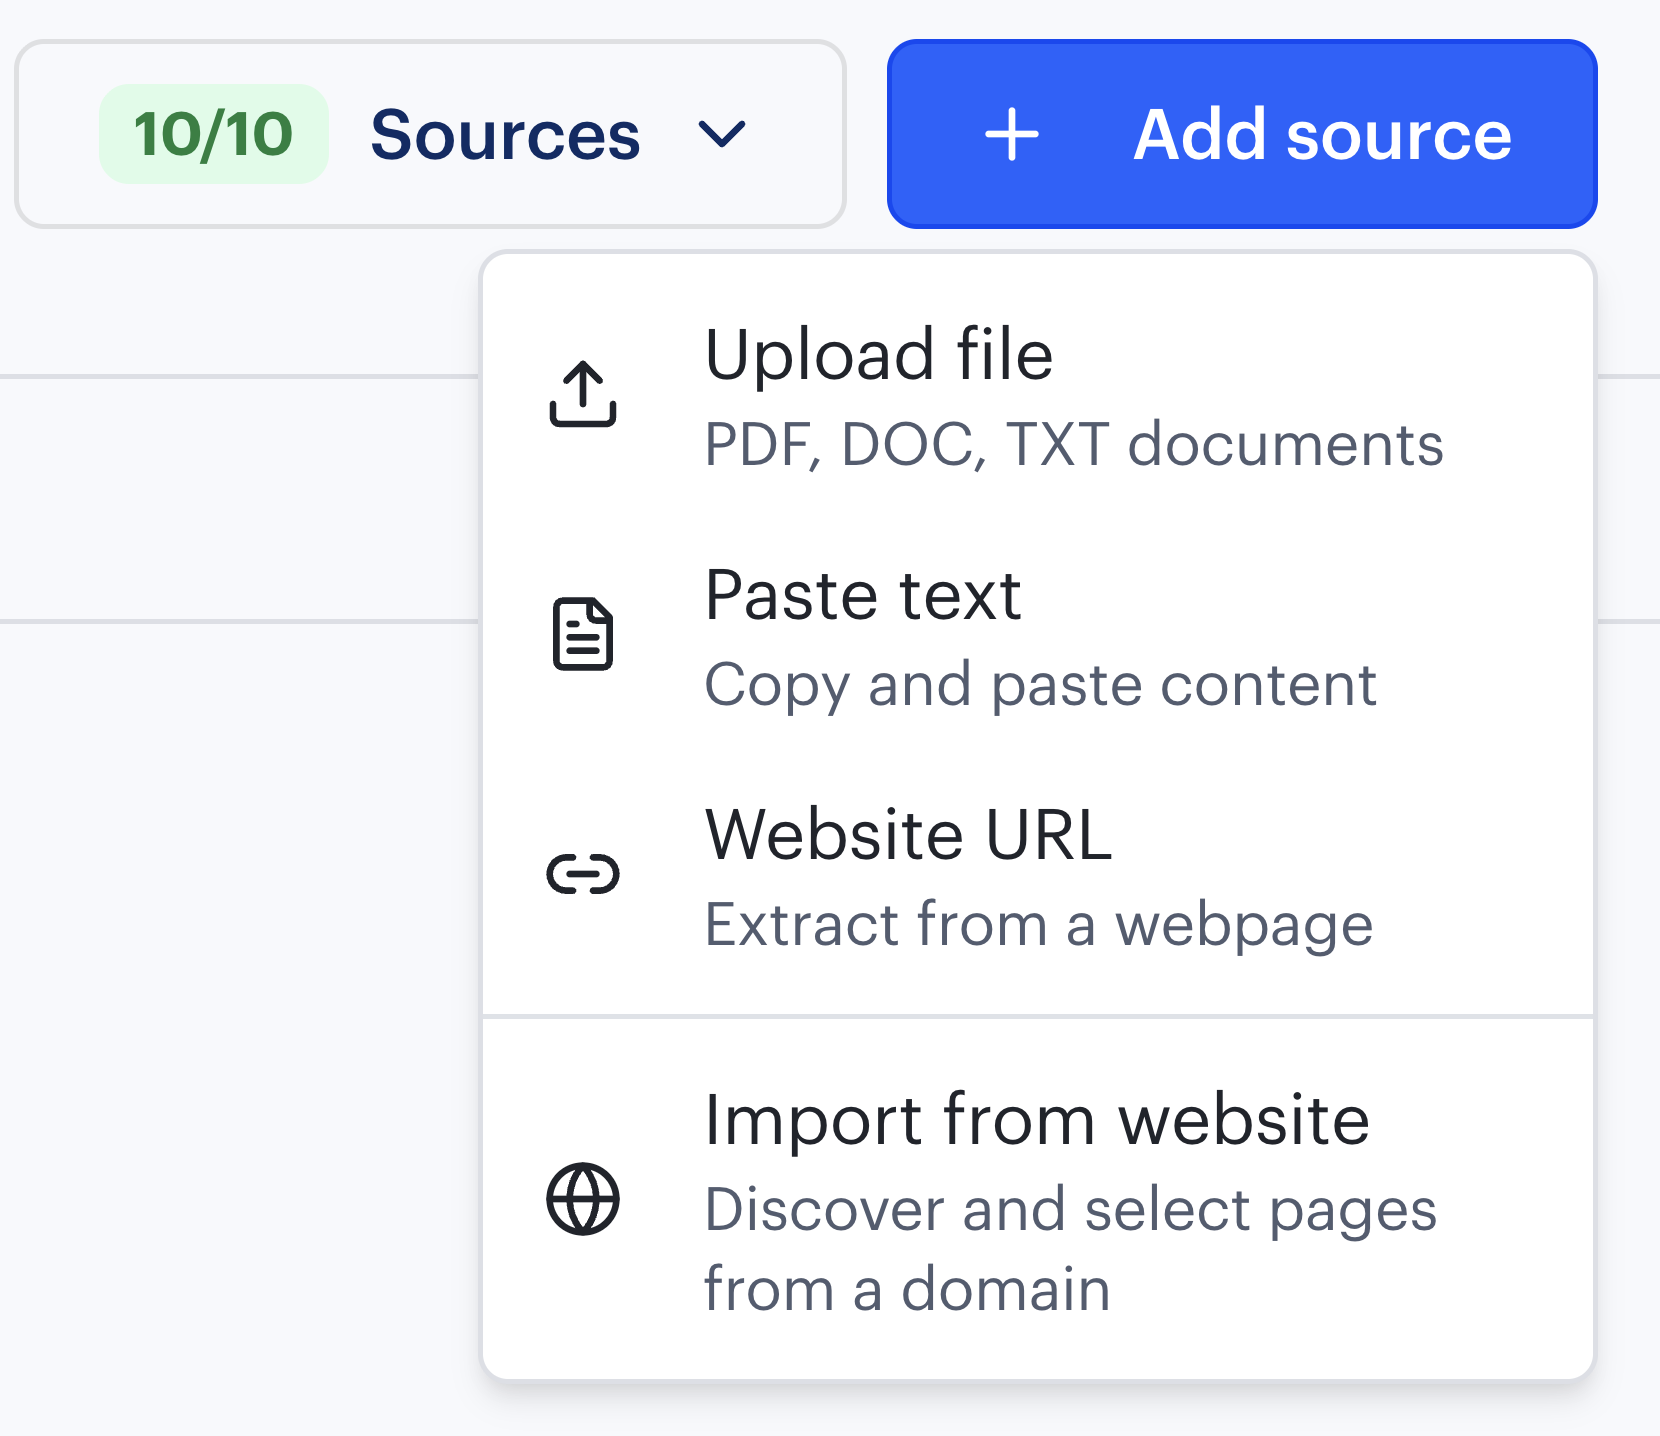This screenshot has height=1436, width=1660.
Task: Click the document icon next to Paste text
Action: 583,634
